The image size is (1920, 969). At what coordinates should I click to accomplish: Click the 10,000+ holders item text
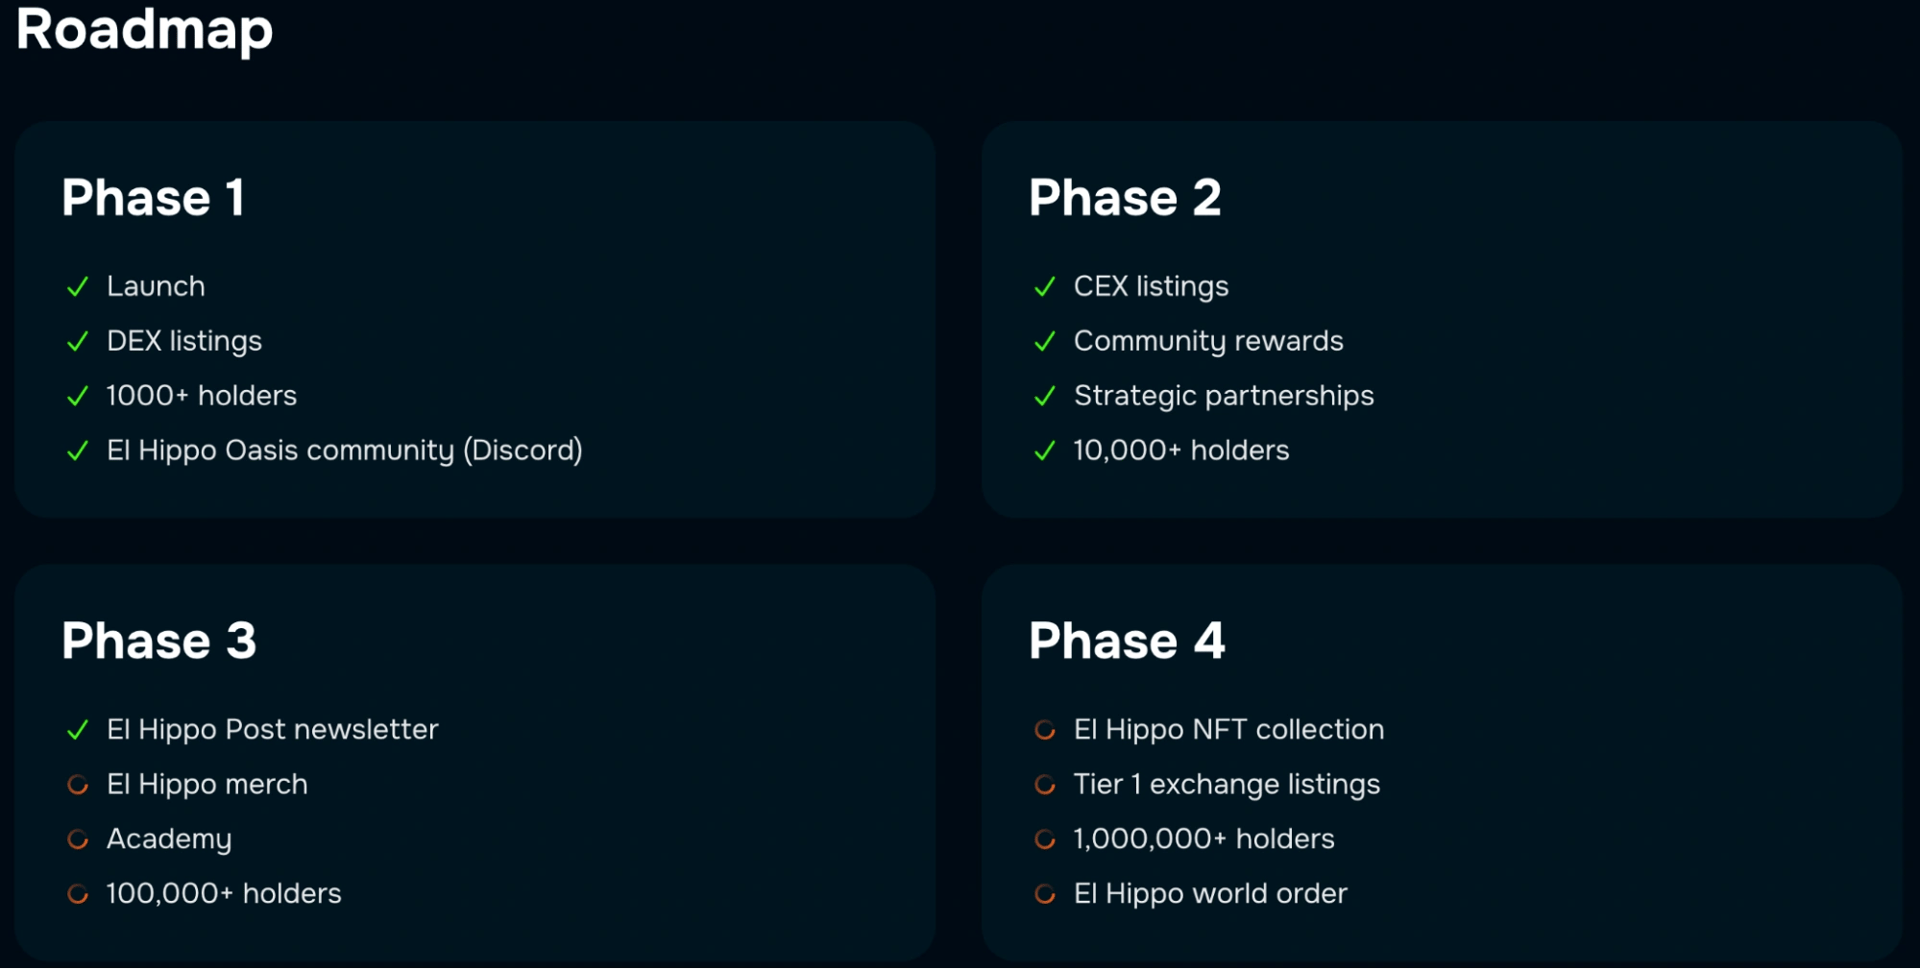1181,451
